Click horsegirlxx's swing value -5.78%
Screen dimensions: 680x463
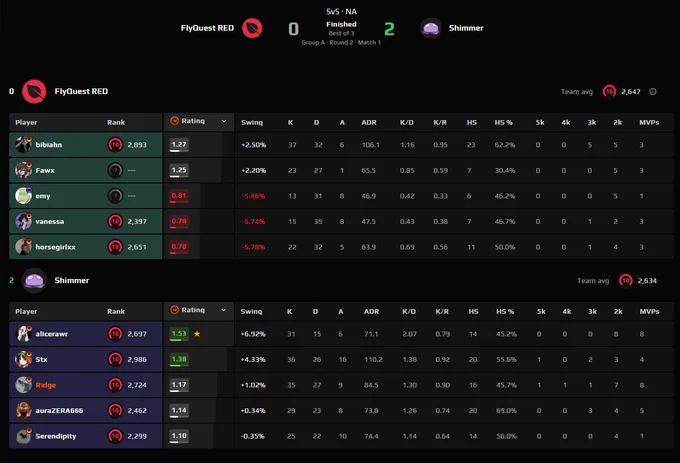tap(253, 247)
